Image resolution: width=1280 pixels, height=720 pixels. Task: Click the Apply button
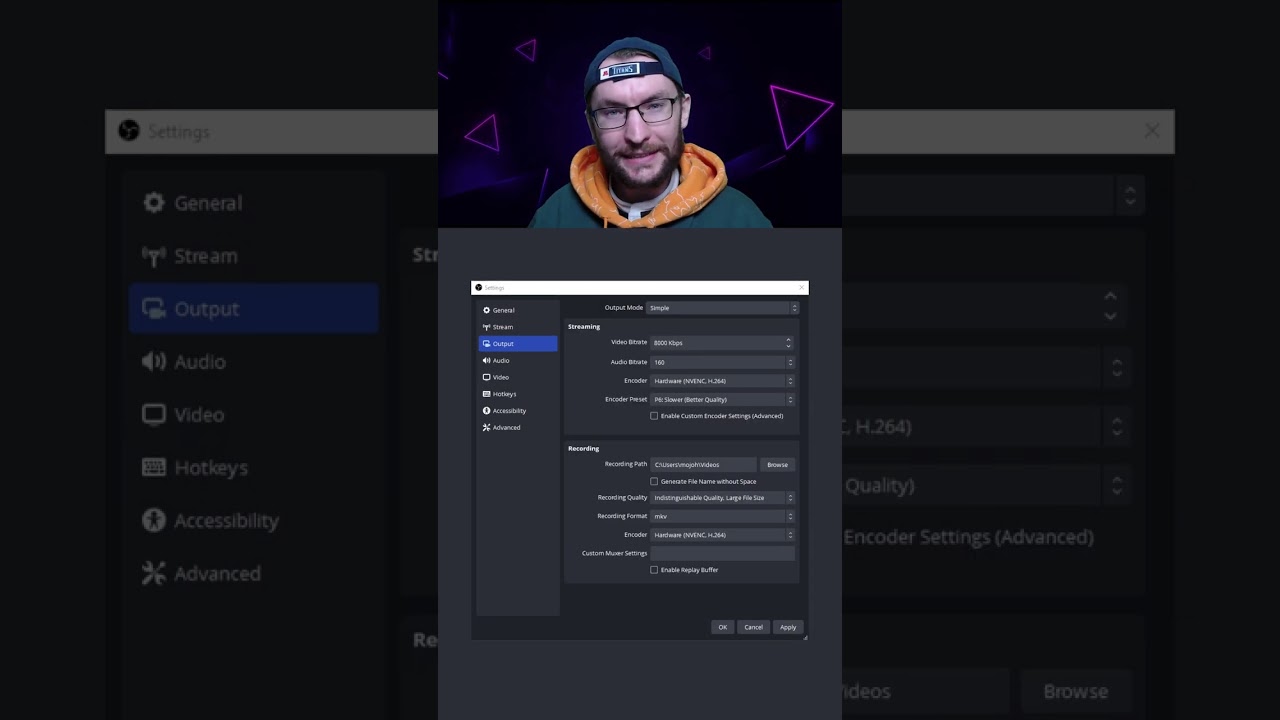point(788,627)
